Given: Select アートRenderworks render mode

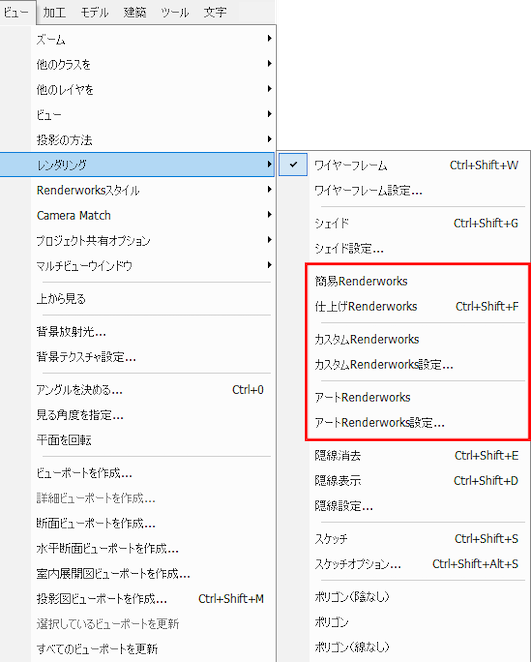Looking at the screenshot, I should 417,397.
